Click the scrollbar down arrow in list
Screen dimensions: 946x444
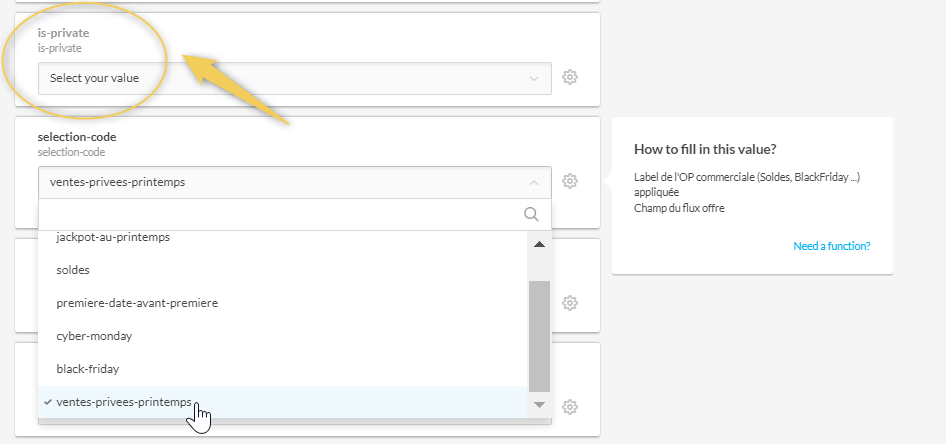[x=539, y=404]
